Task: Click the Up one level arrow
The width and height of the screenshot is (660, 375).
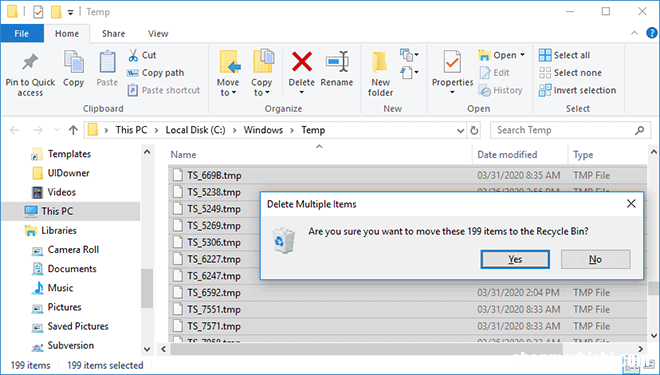Action: coord(74,130)
